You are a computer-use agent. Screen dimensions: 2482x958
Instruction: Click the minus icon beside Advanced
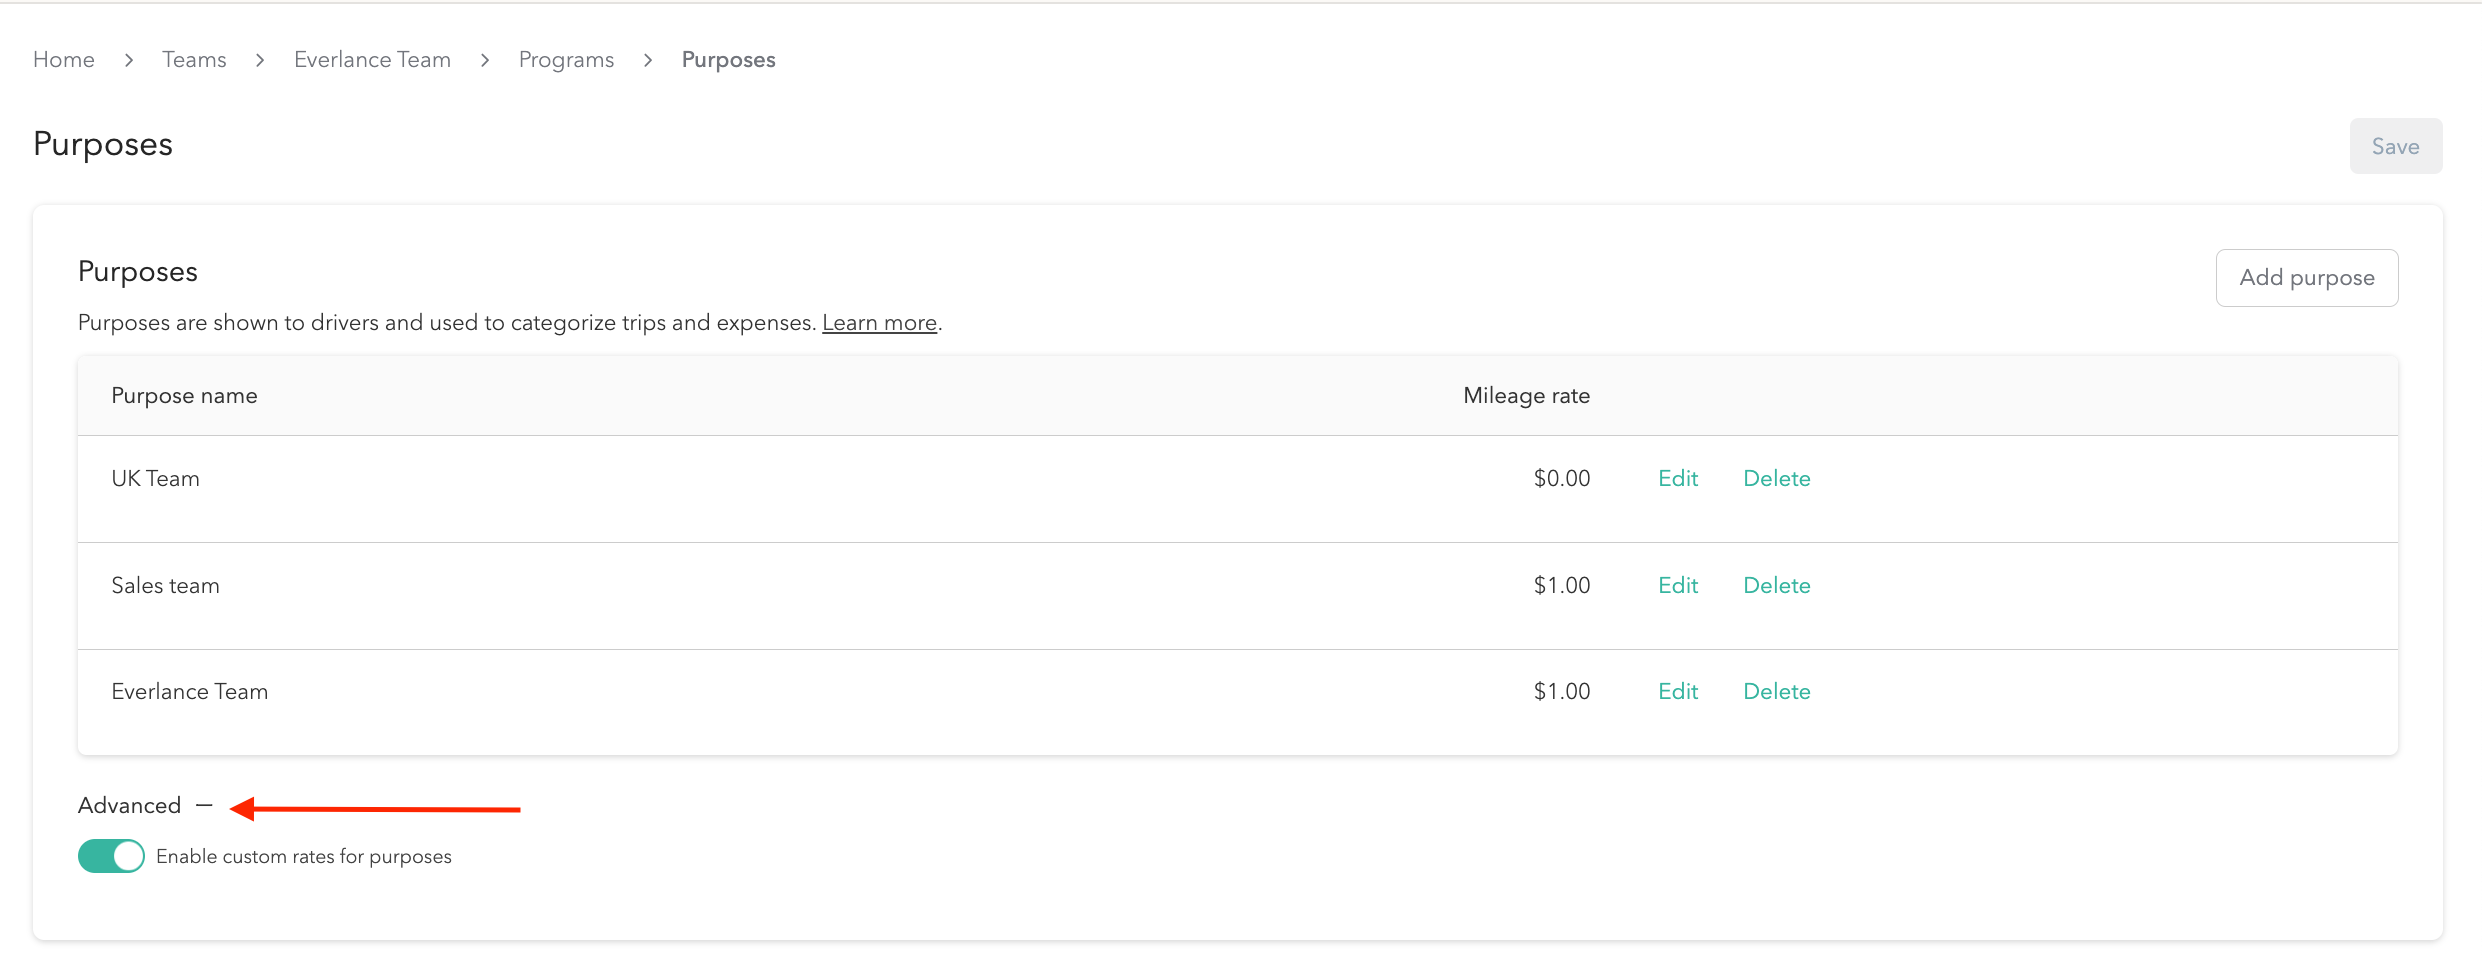click(205, 806)
